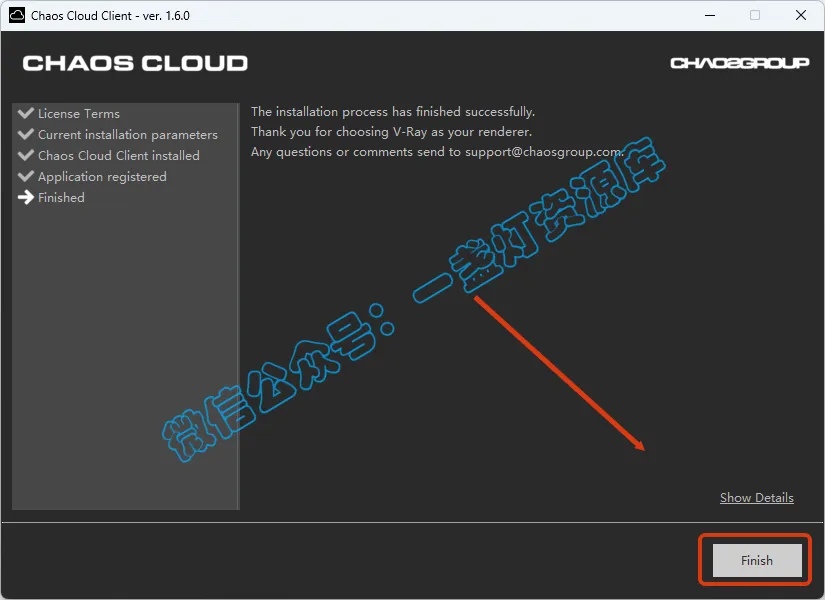Click the License Terms checkmark icon
The width and height of the screenshot is (825, 600).
click(26, 113)
